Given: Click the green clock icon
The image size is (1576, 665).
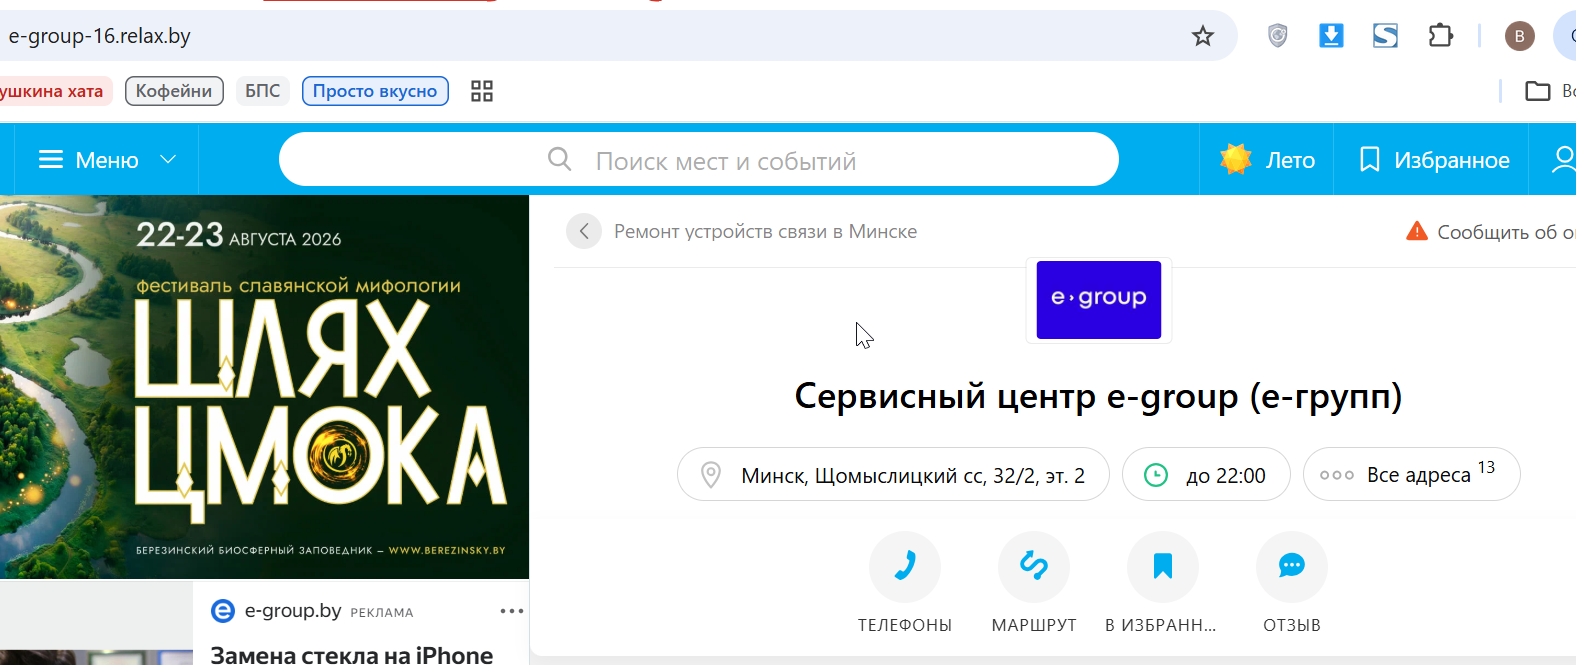Looking at the screenshot, I should pos(1156,475).
